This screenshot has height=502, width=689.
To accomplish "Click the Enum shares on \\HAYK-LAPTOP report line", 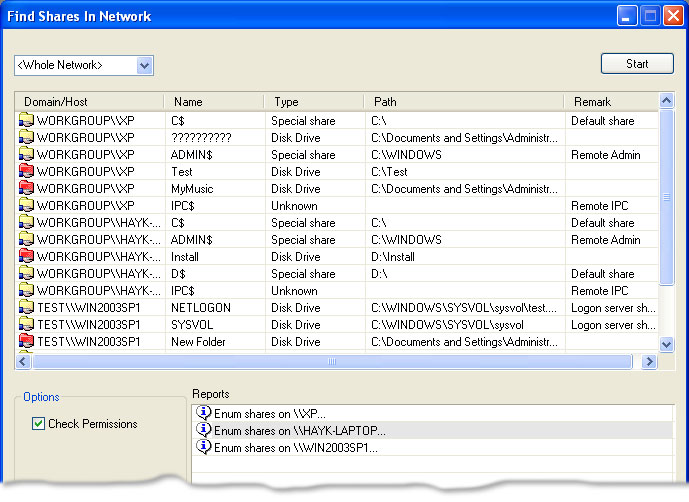I will [300, 431].
